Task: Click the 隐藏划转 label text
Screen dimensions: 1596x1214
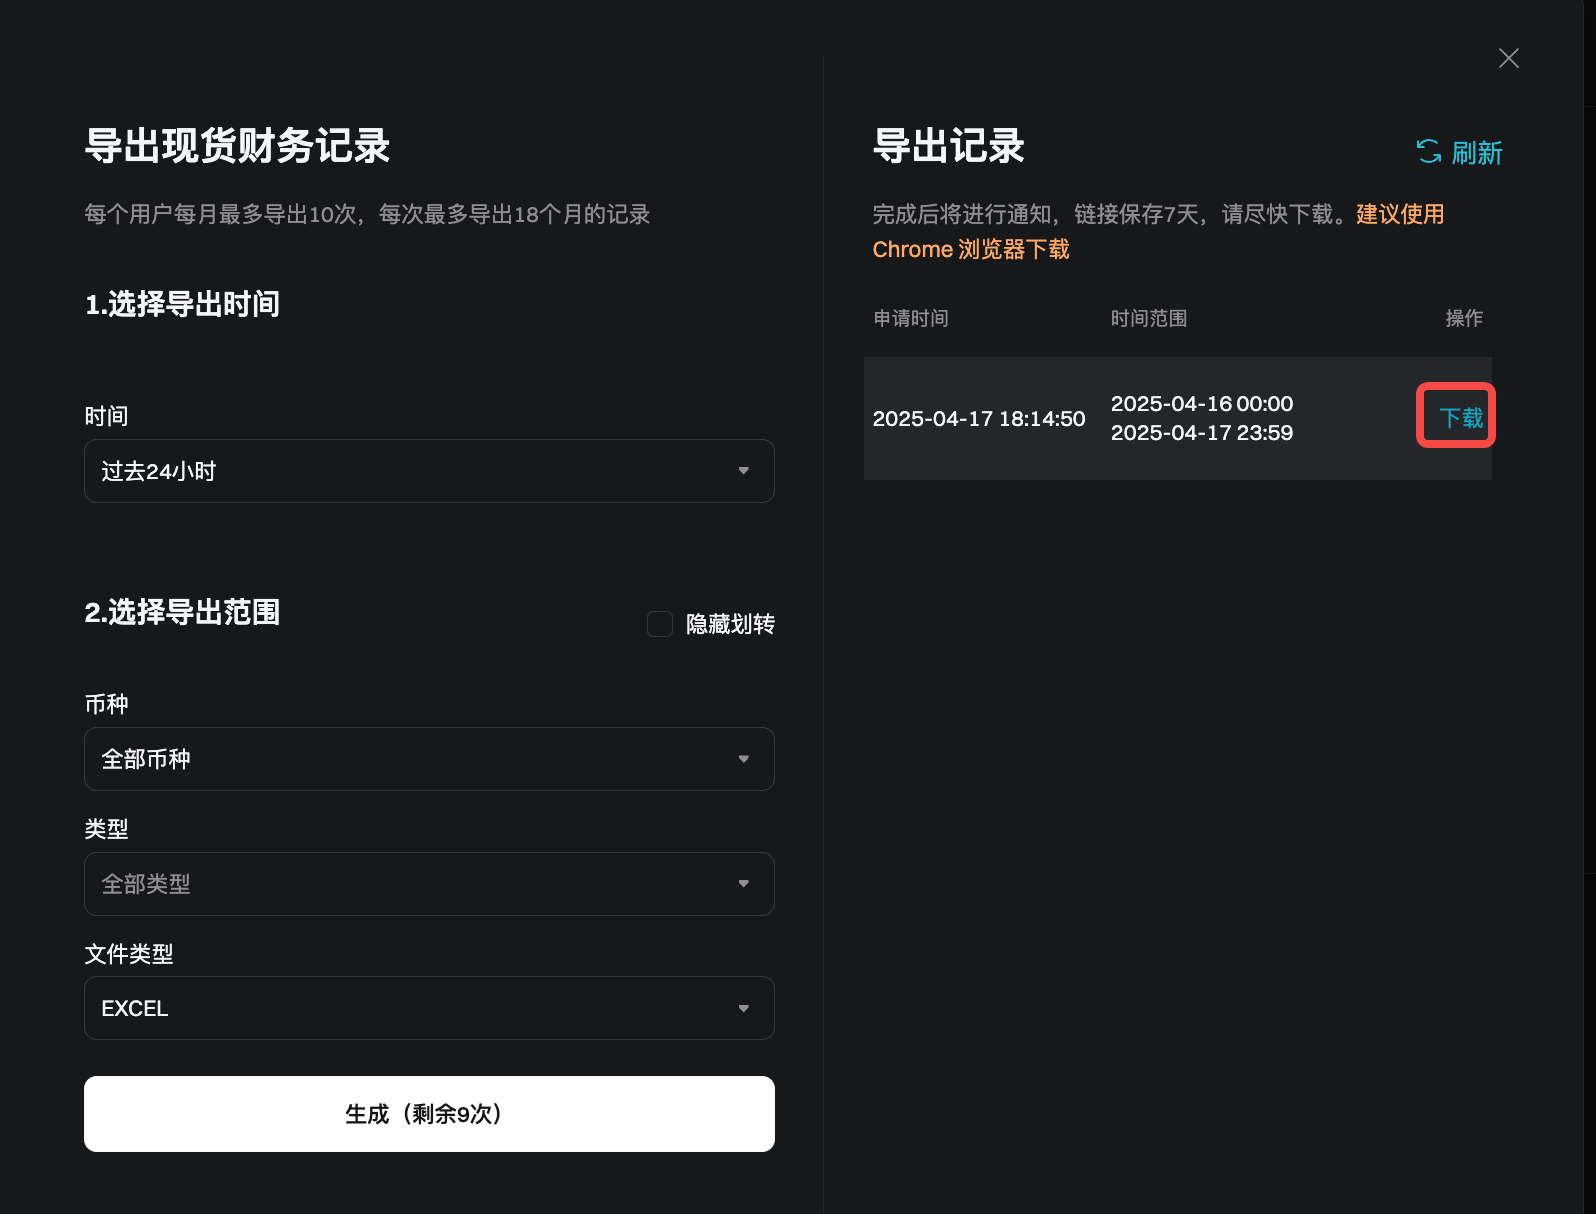Action: tap(730, 624)
